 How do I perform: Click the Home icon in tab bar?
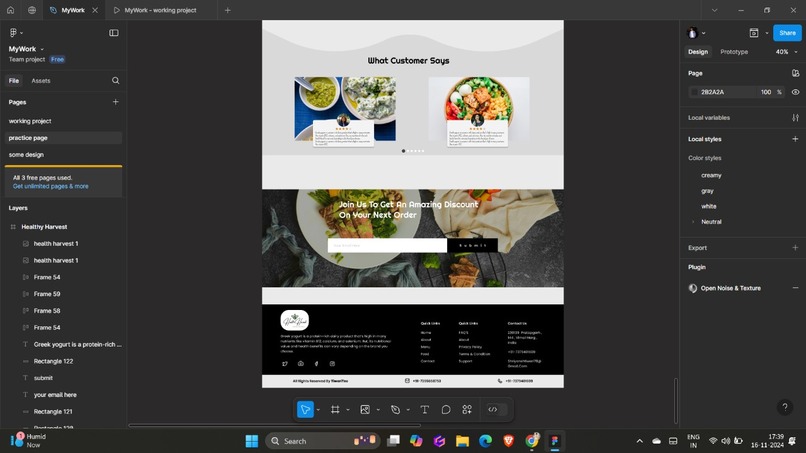10,10
